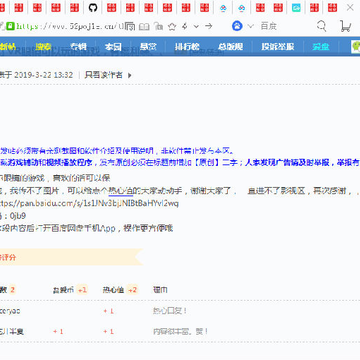
Task: Switch to the teal-icon browser tab
Action: (296, 8)
